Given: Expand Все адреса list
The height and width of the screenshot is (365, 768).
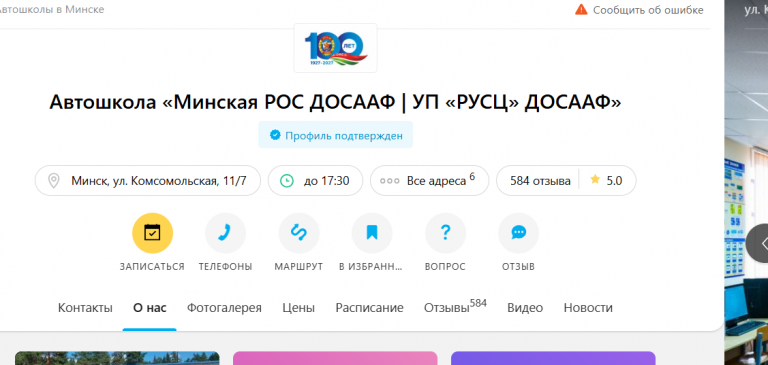Looking at the screenshot, I should pos(430,181).
